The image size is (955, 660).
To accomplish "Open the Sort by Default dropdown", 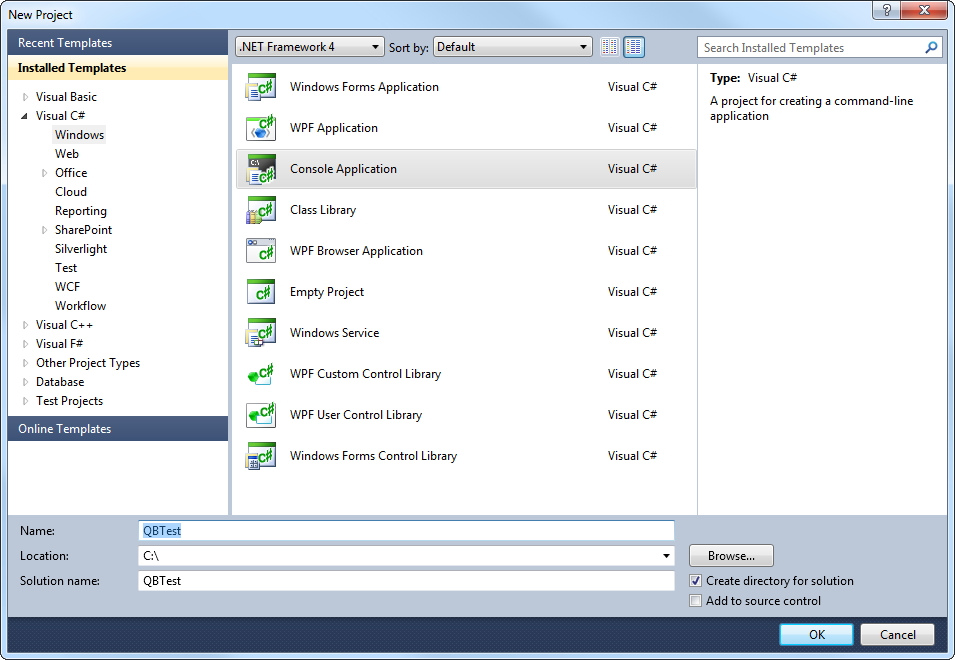I will pyautogui.click(x=513, y=47).
